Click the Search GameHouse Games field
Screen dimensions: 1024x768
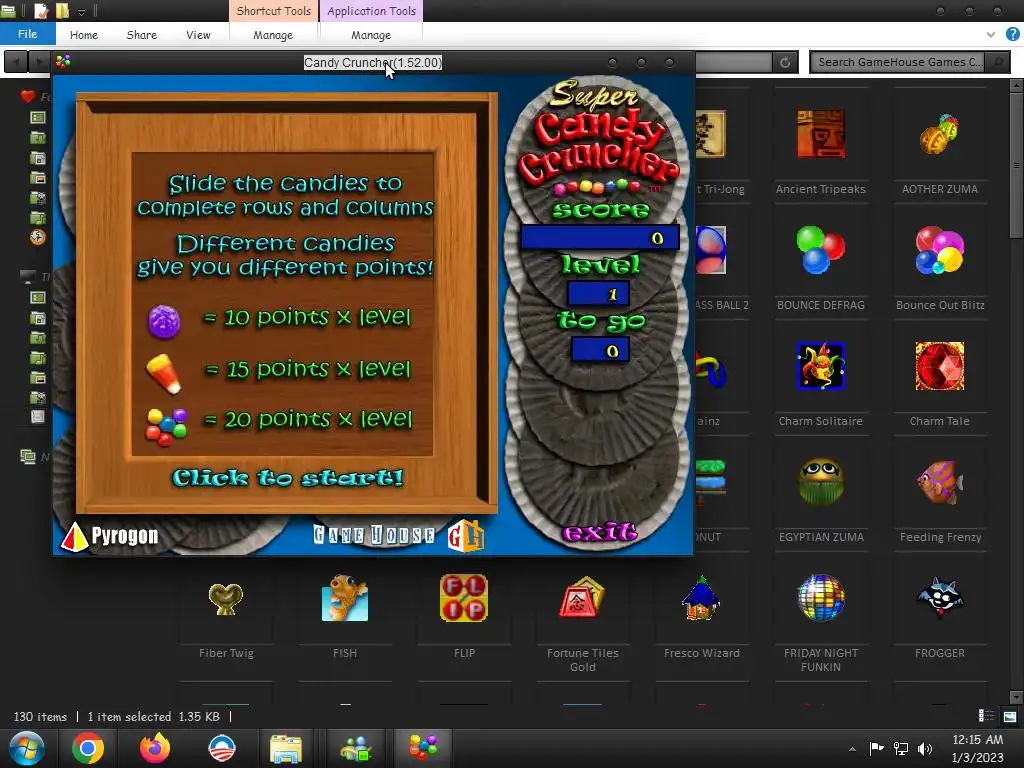pos(899,62)
